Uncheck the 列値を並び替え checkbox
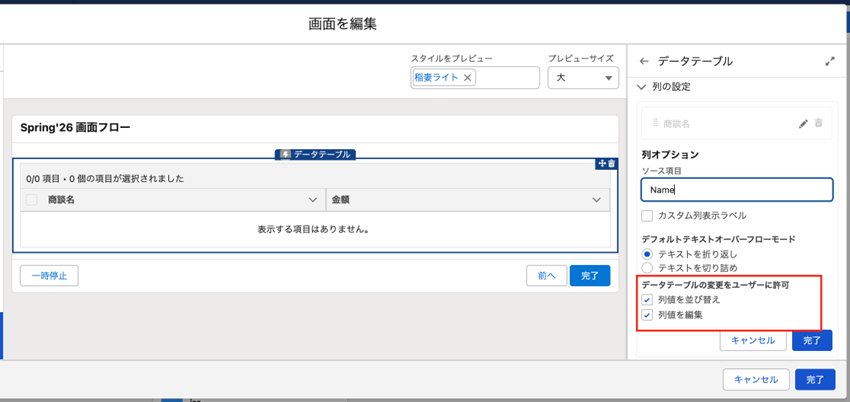 [x=647, y=300]
